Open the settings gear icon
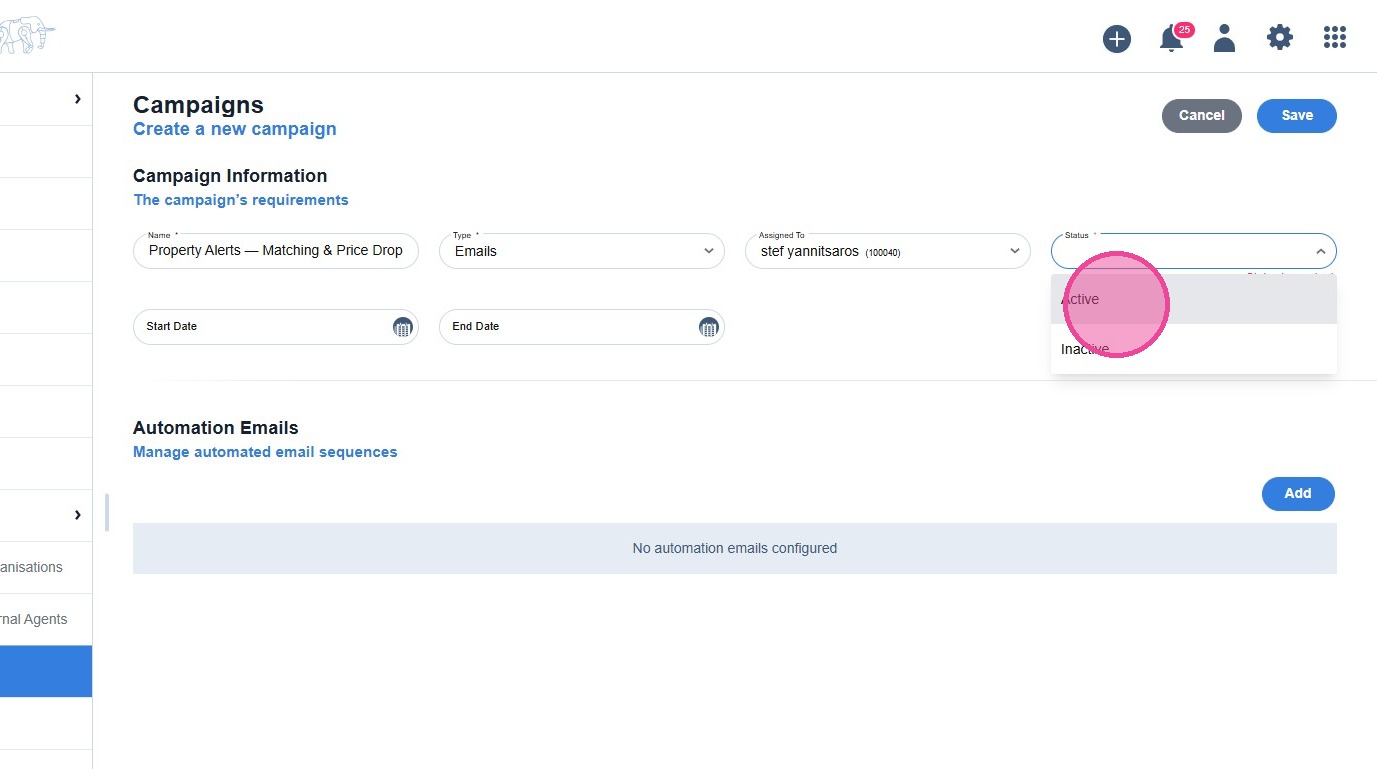The image size is (1377, 769). (x=1280, y=38)
